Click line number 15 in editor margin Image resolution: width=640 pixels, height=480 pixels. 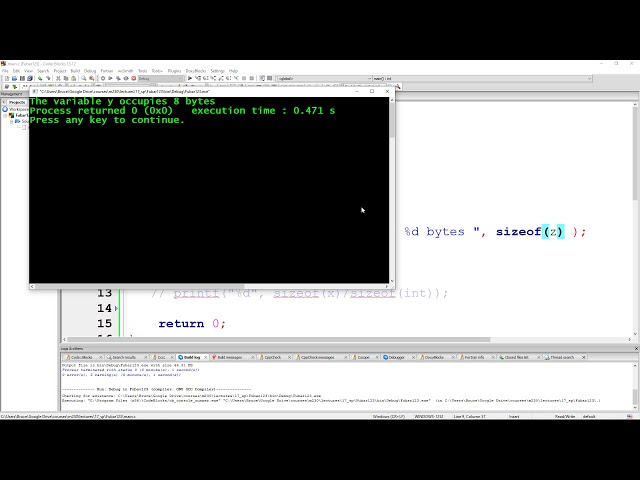pyautogui.click(x=104, y=324)
